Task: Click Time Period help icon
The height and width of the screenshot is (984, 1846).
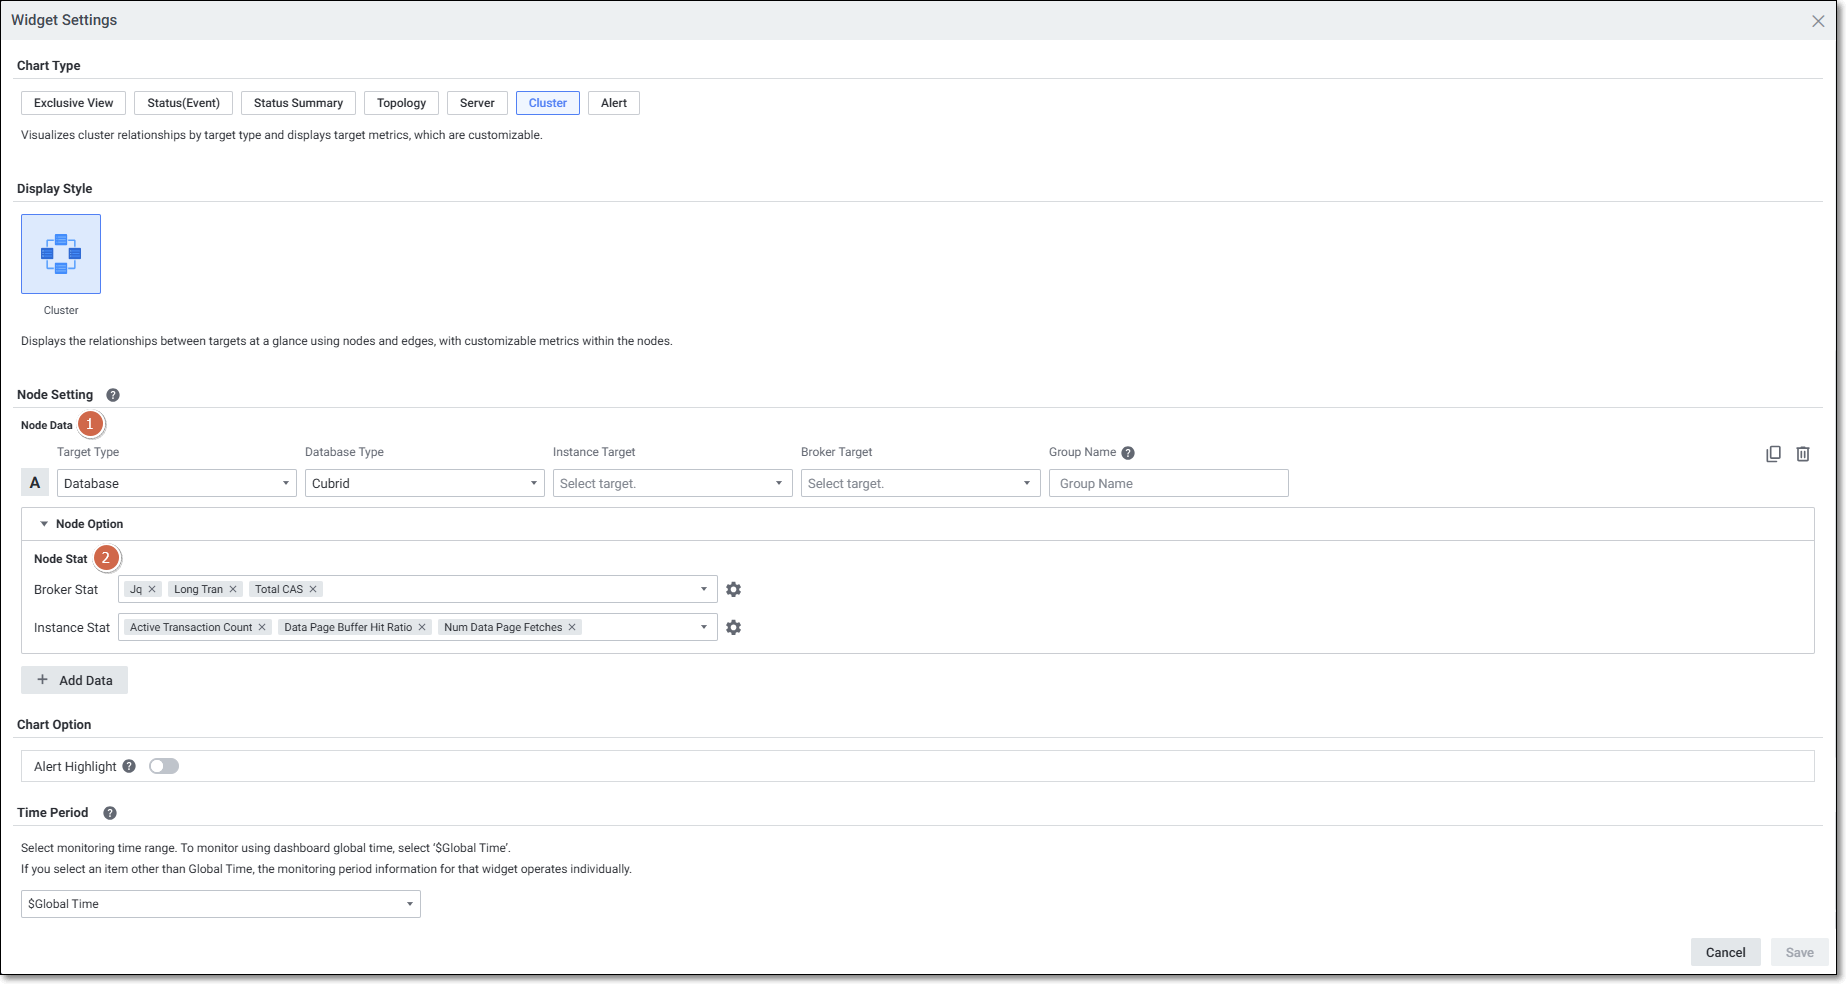Action: click(110, 813)
